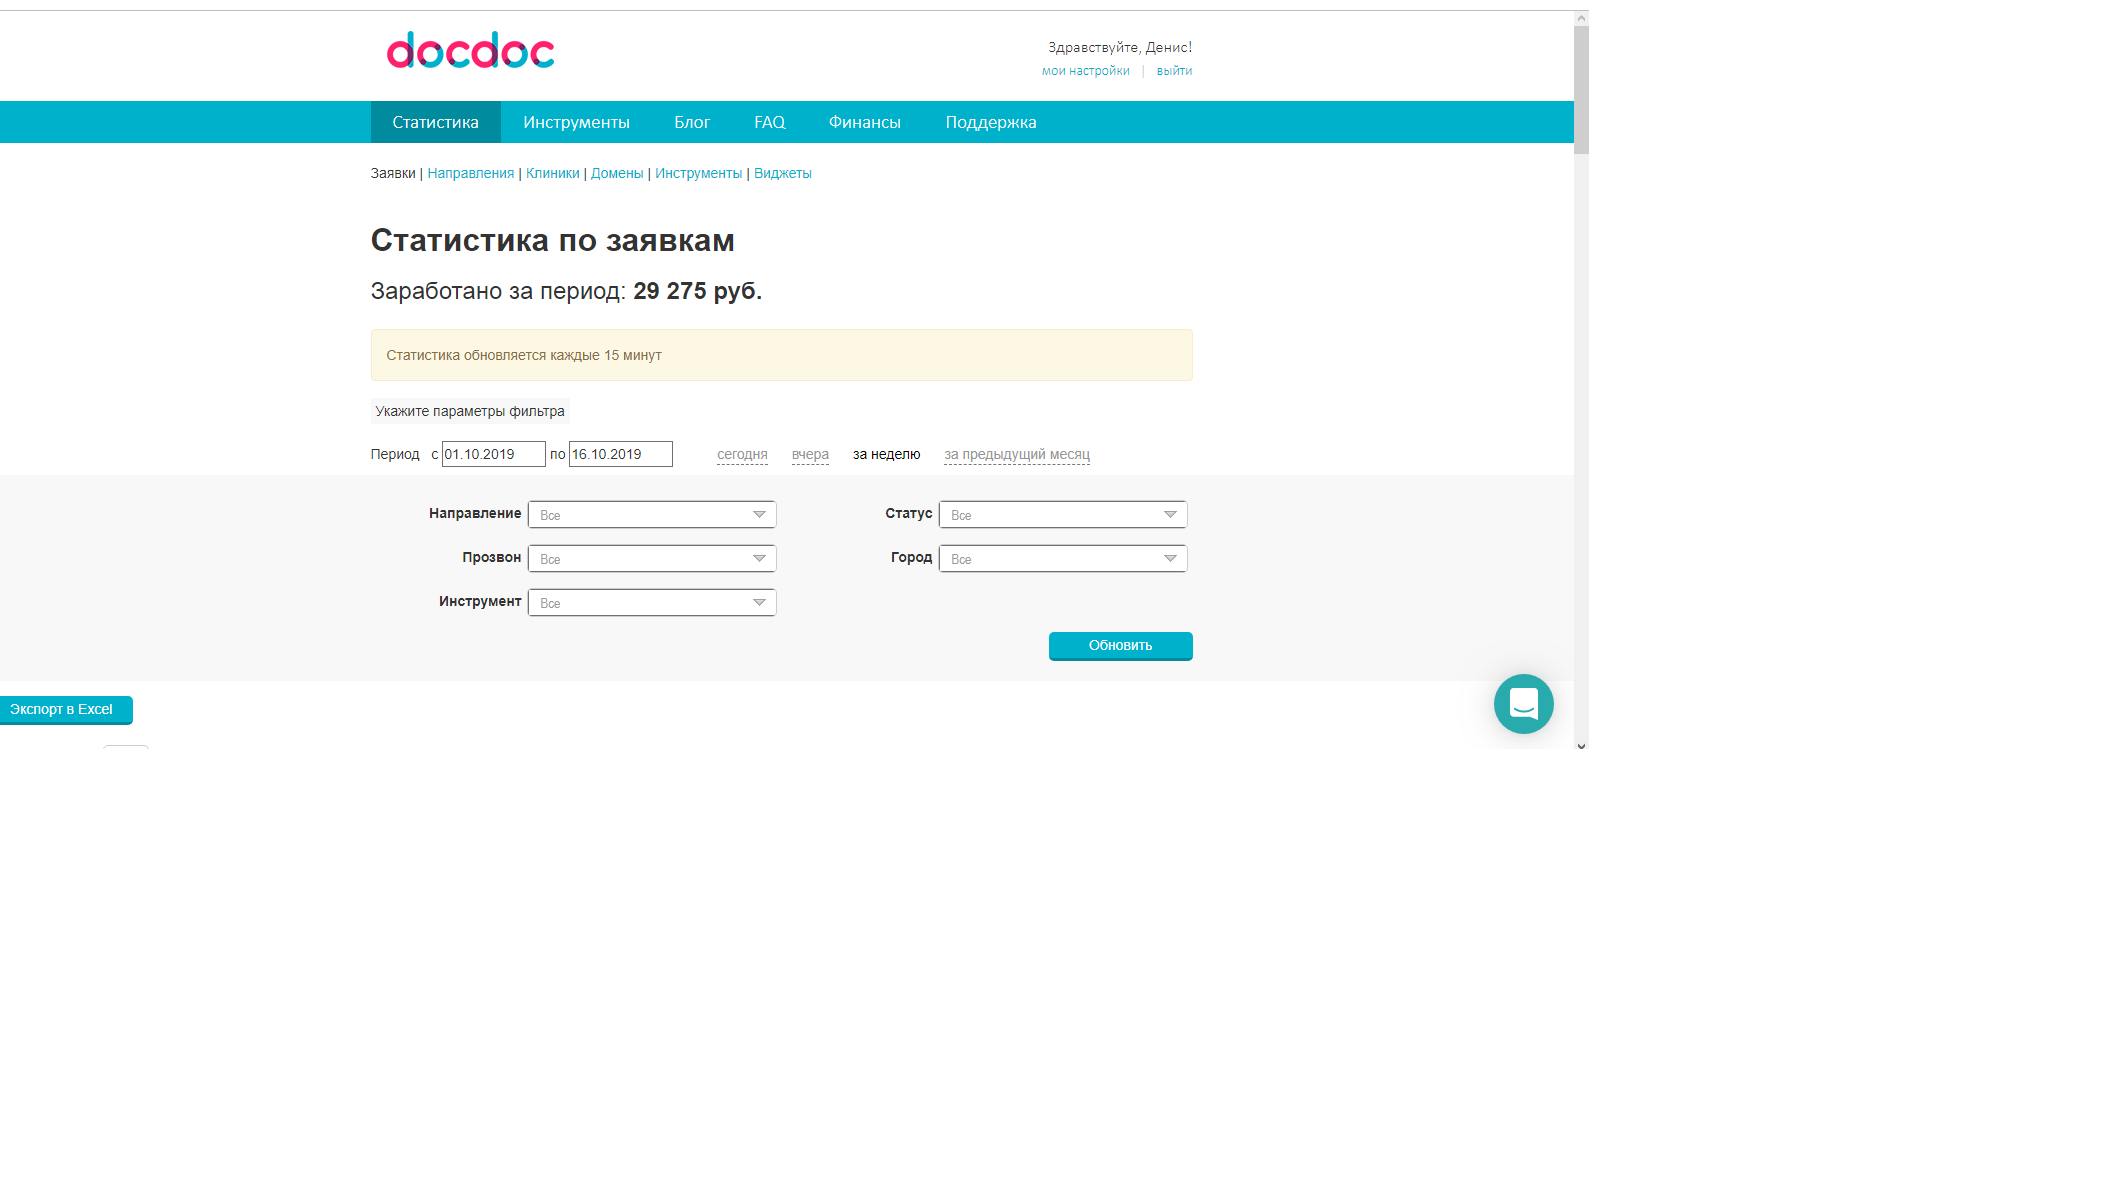Open the Блог tab
The height and width of the screenshot is (1200, 2124).
click(691, 122)
